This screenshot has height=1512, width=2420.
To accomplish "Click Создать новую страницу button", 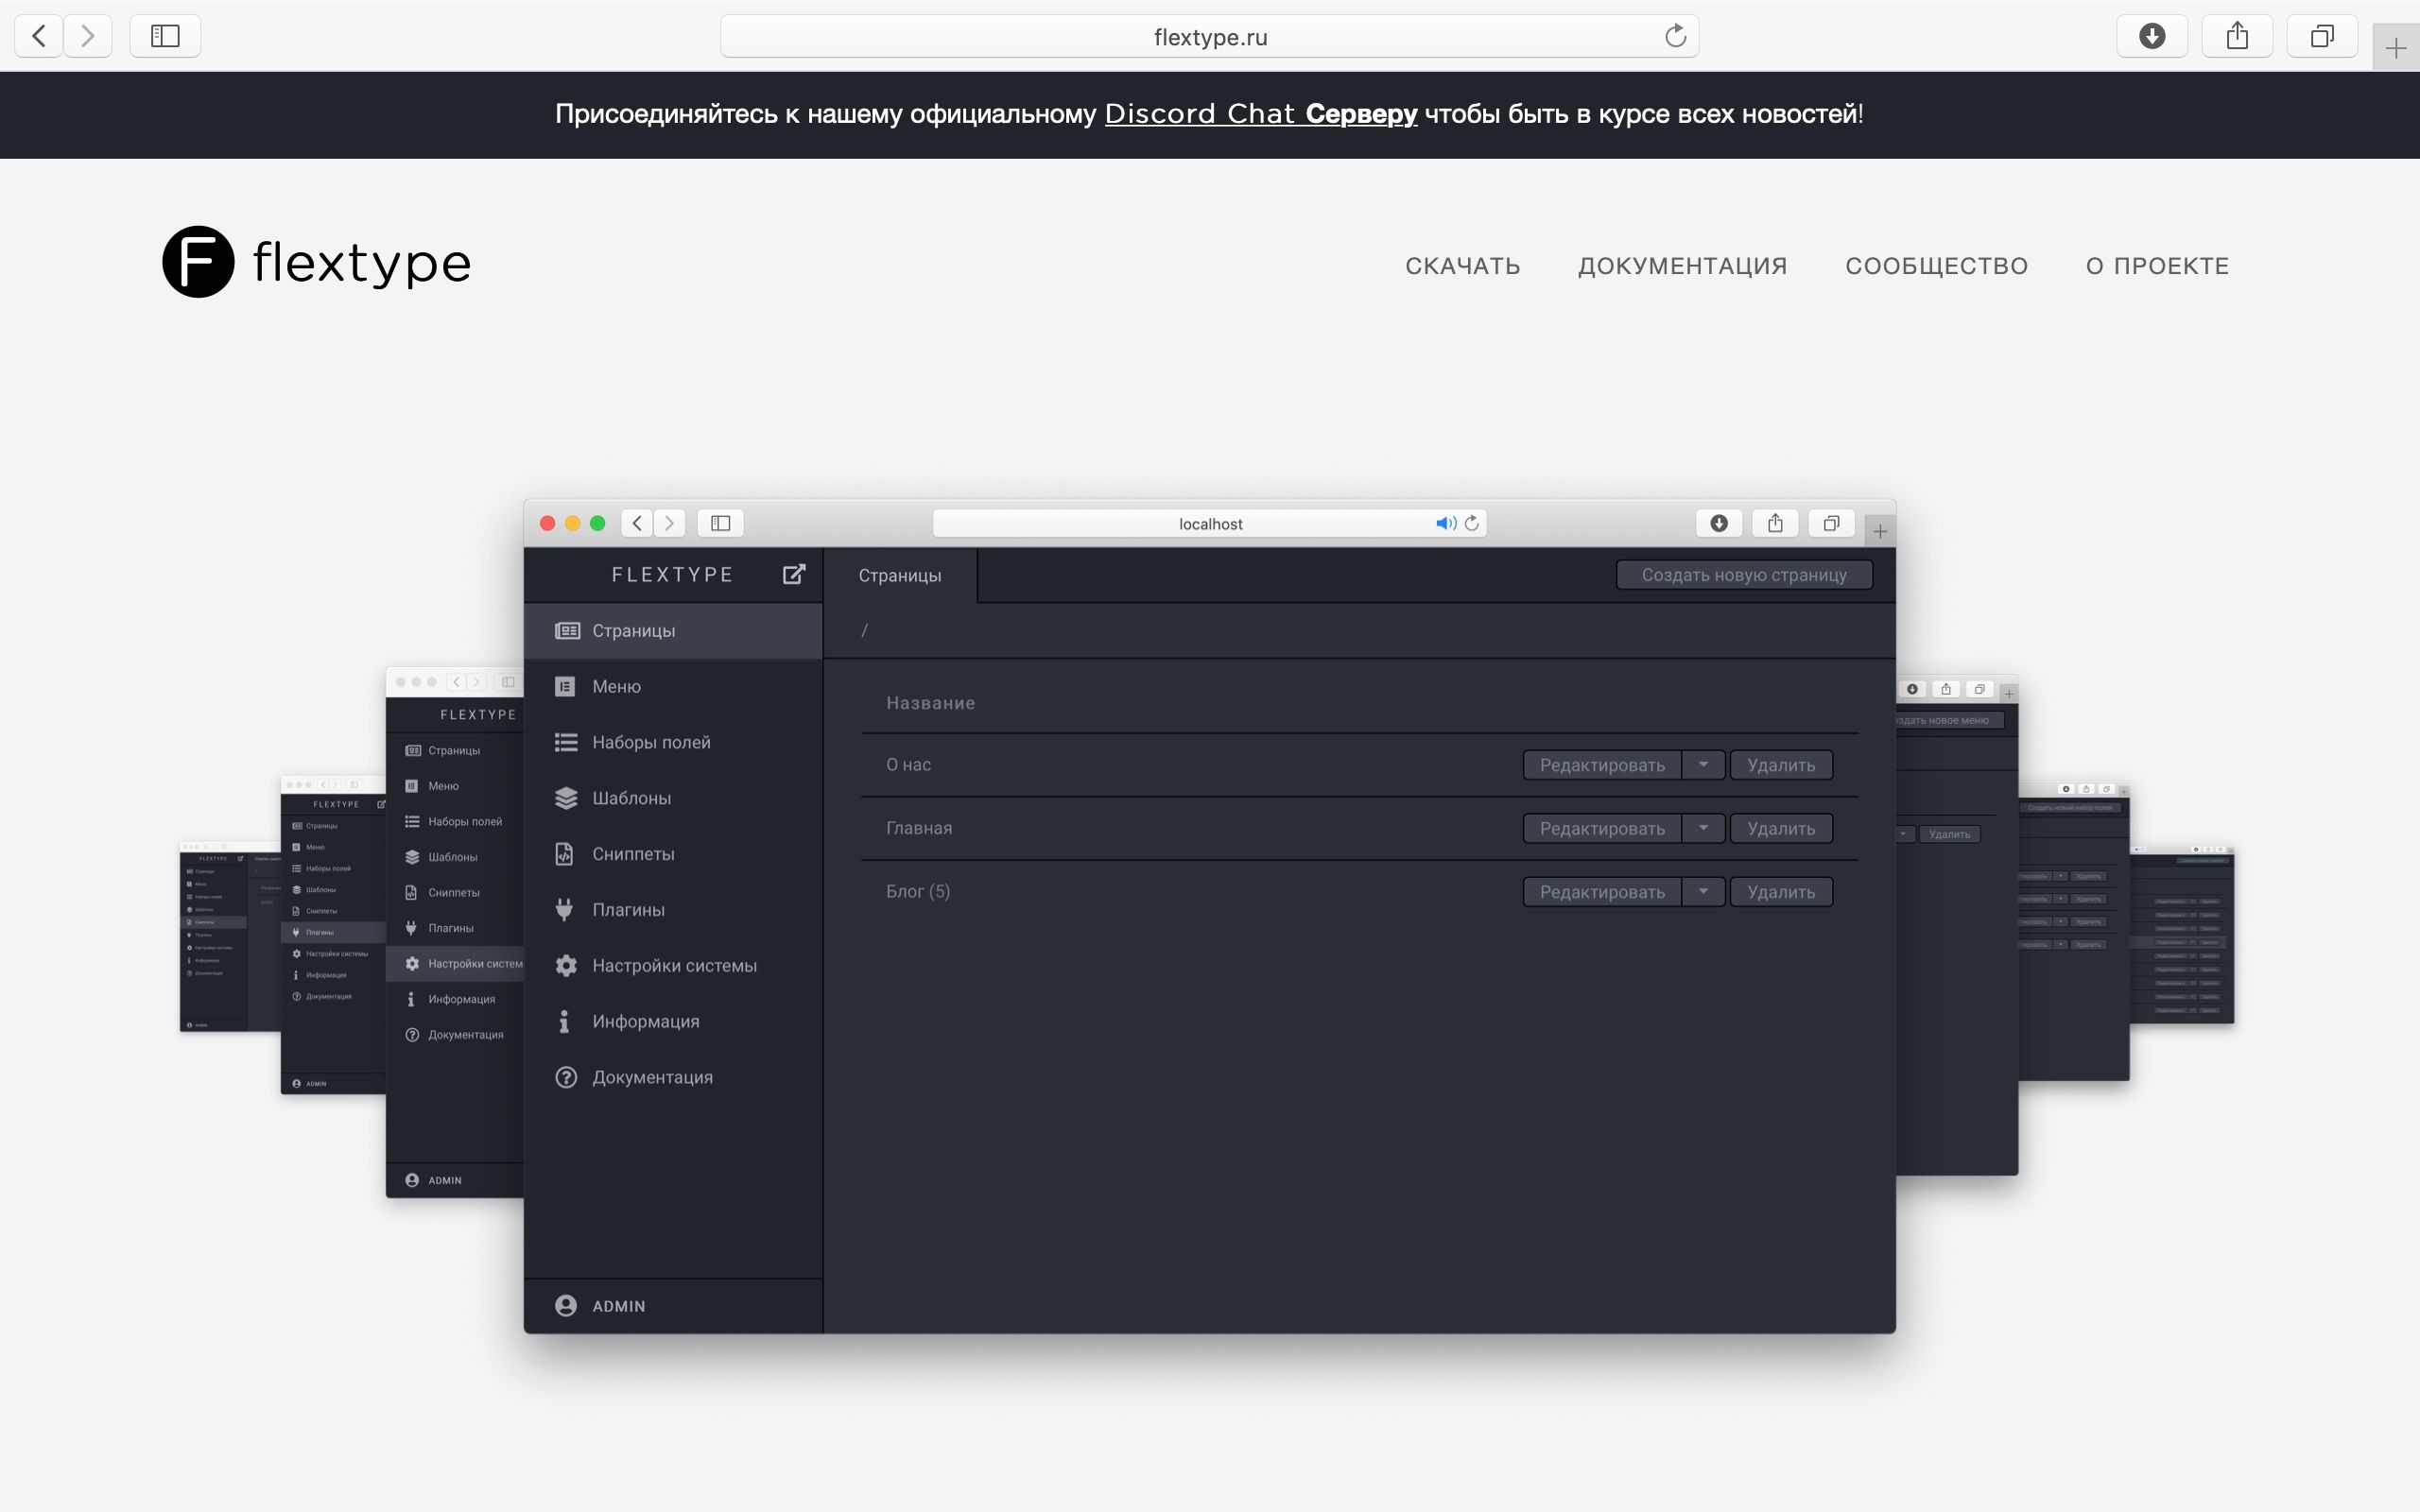I will 1744,575.
